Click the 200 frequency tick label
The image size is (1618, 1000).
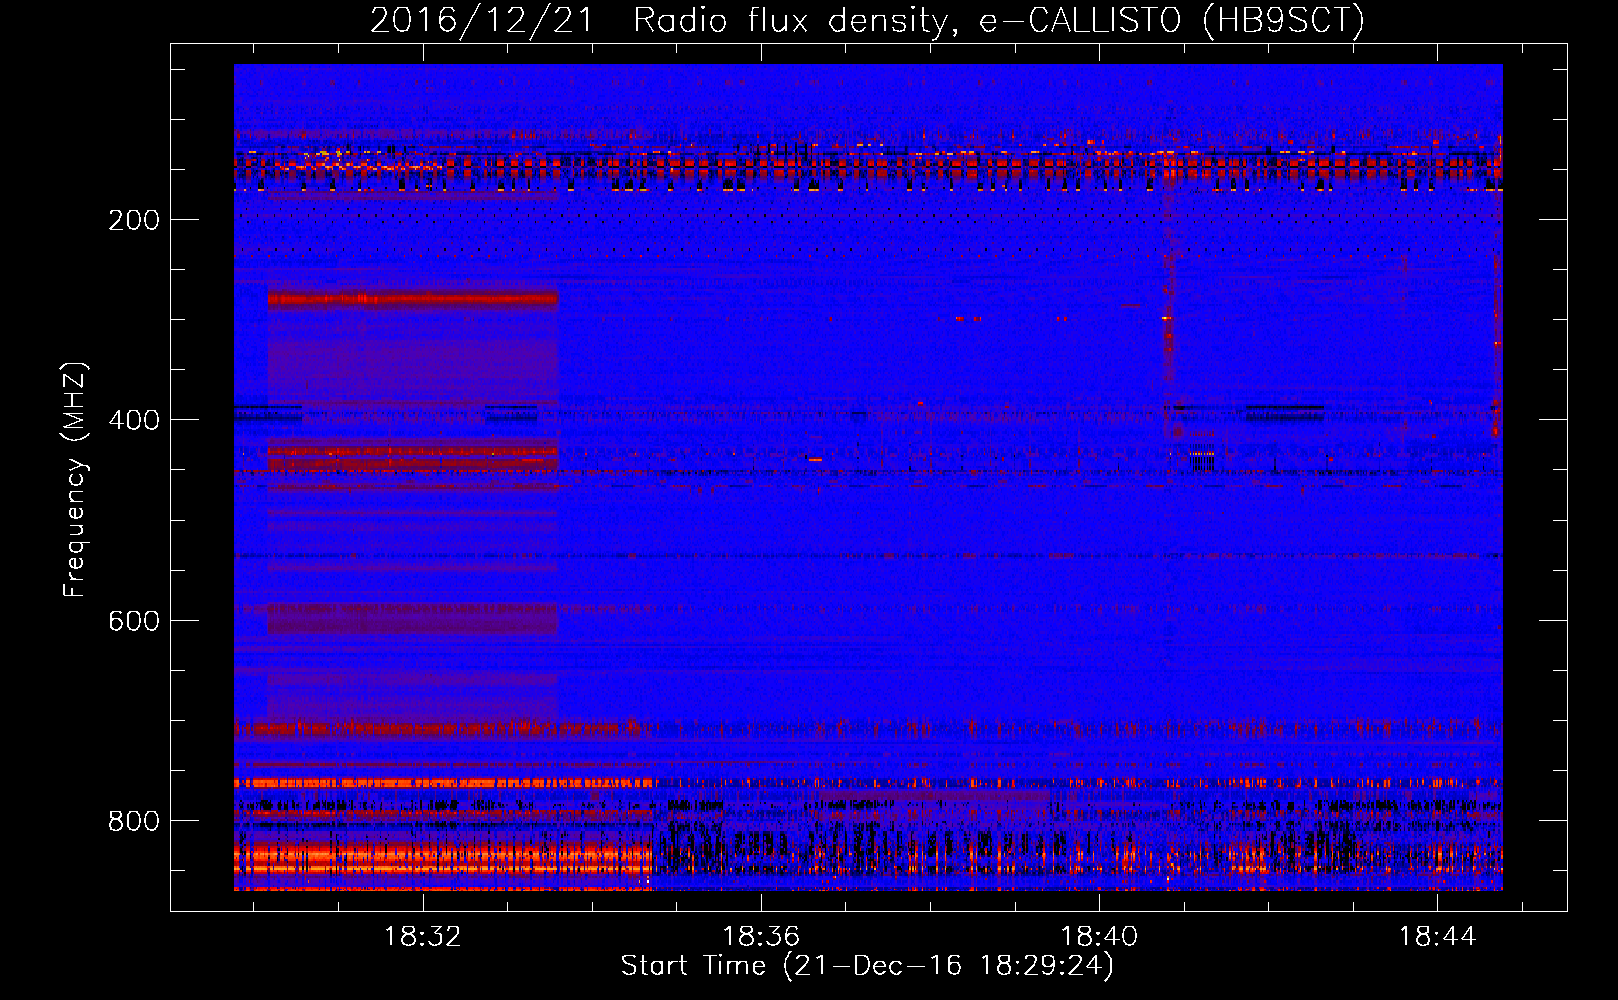[x=134, y=220]
